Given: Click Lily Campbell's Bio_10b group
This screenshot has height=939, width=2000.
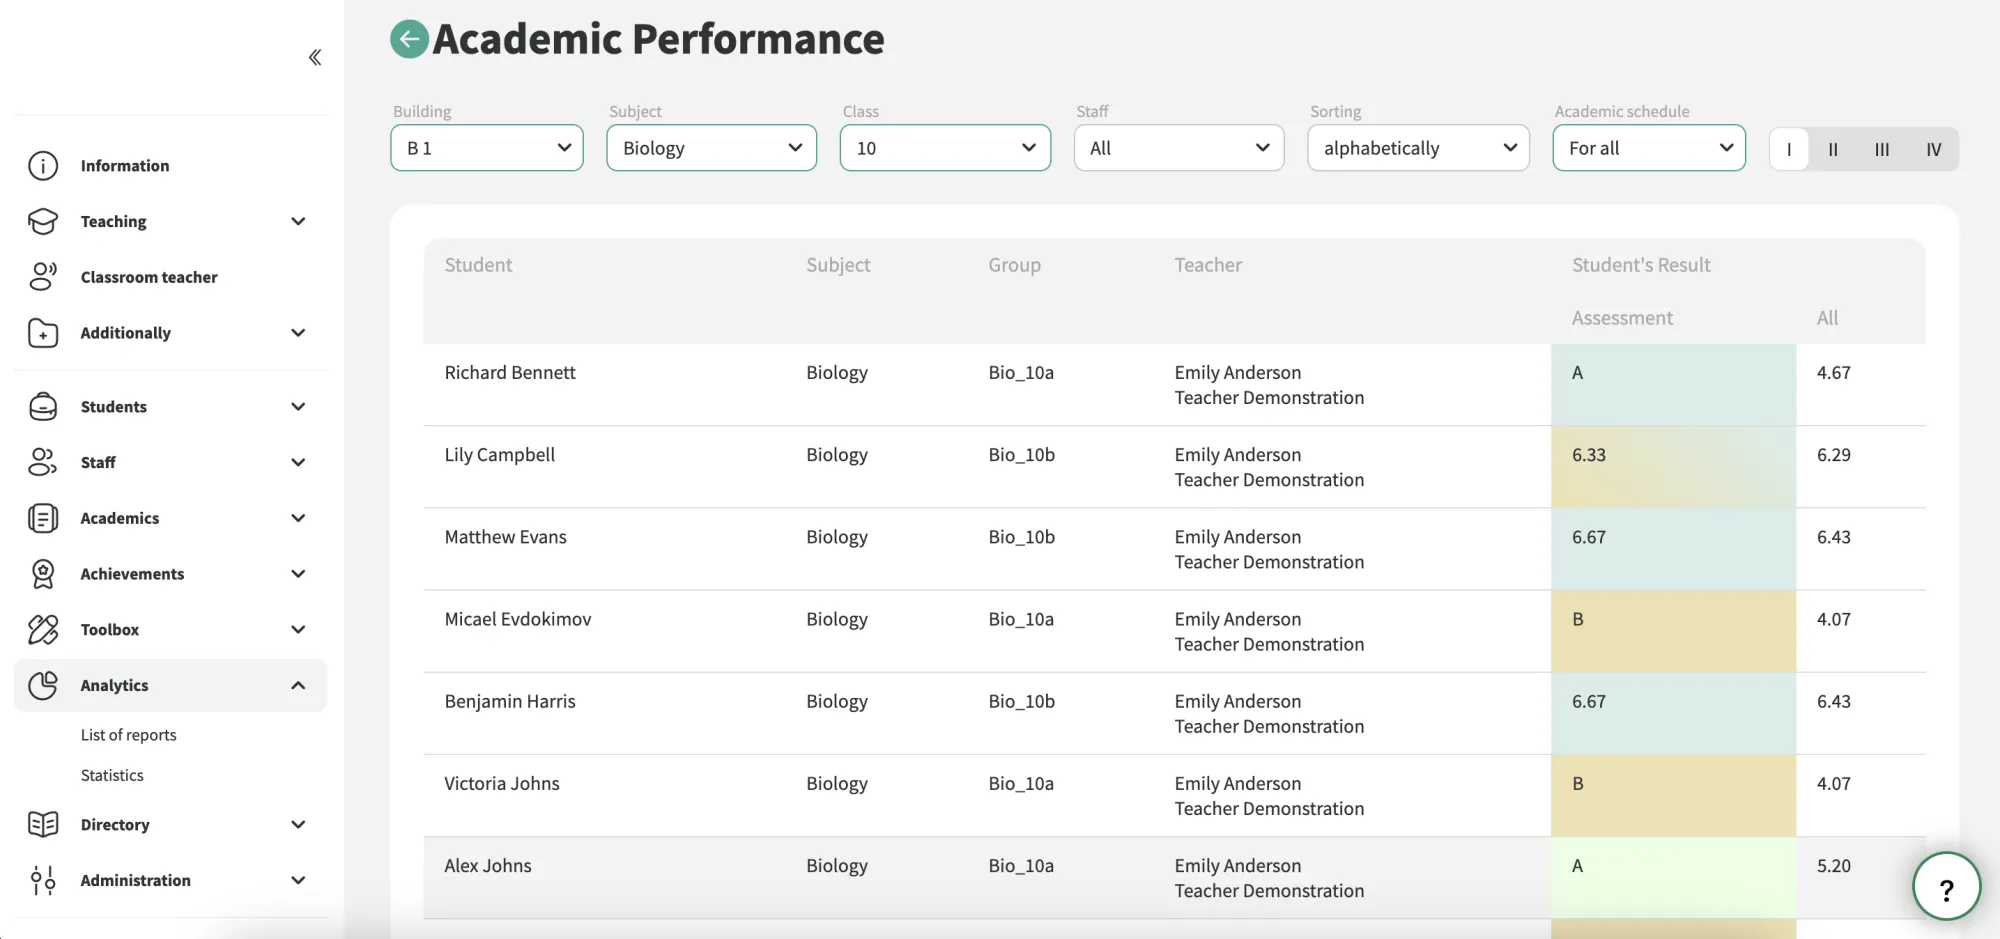Looking at the screenshot, I should pyautogui.click(x=1021, y=455).
